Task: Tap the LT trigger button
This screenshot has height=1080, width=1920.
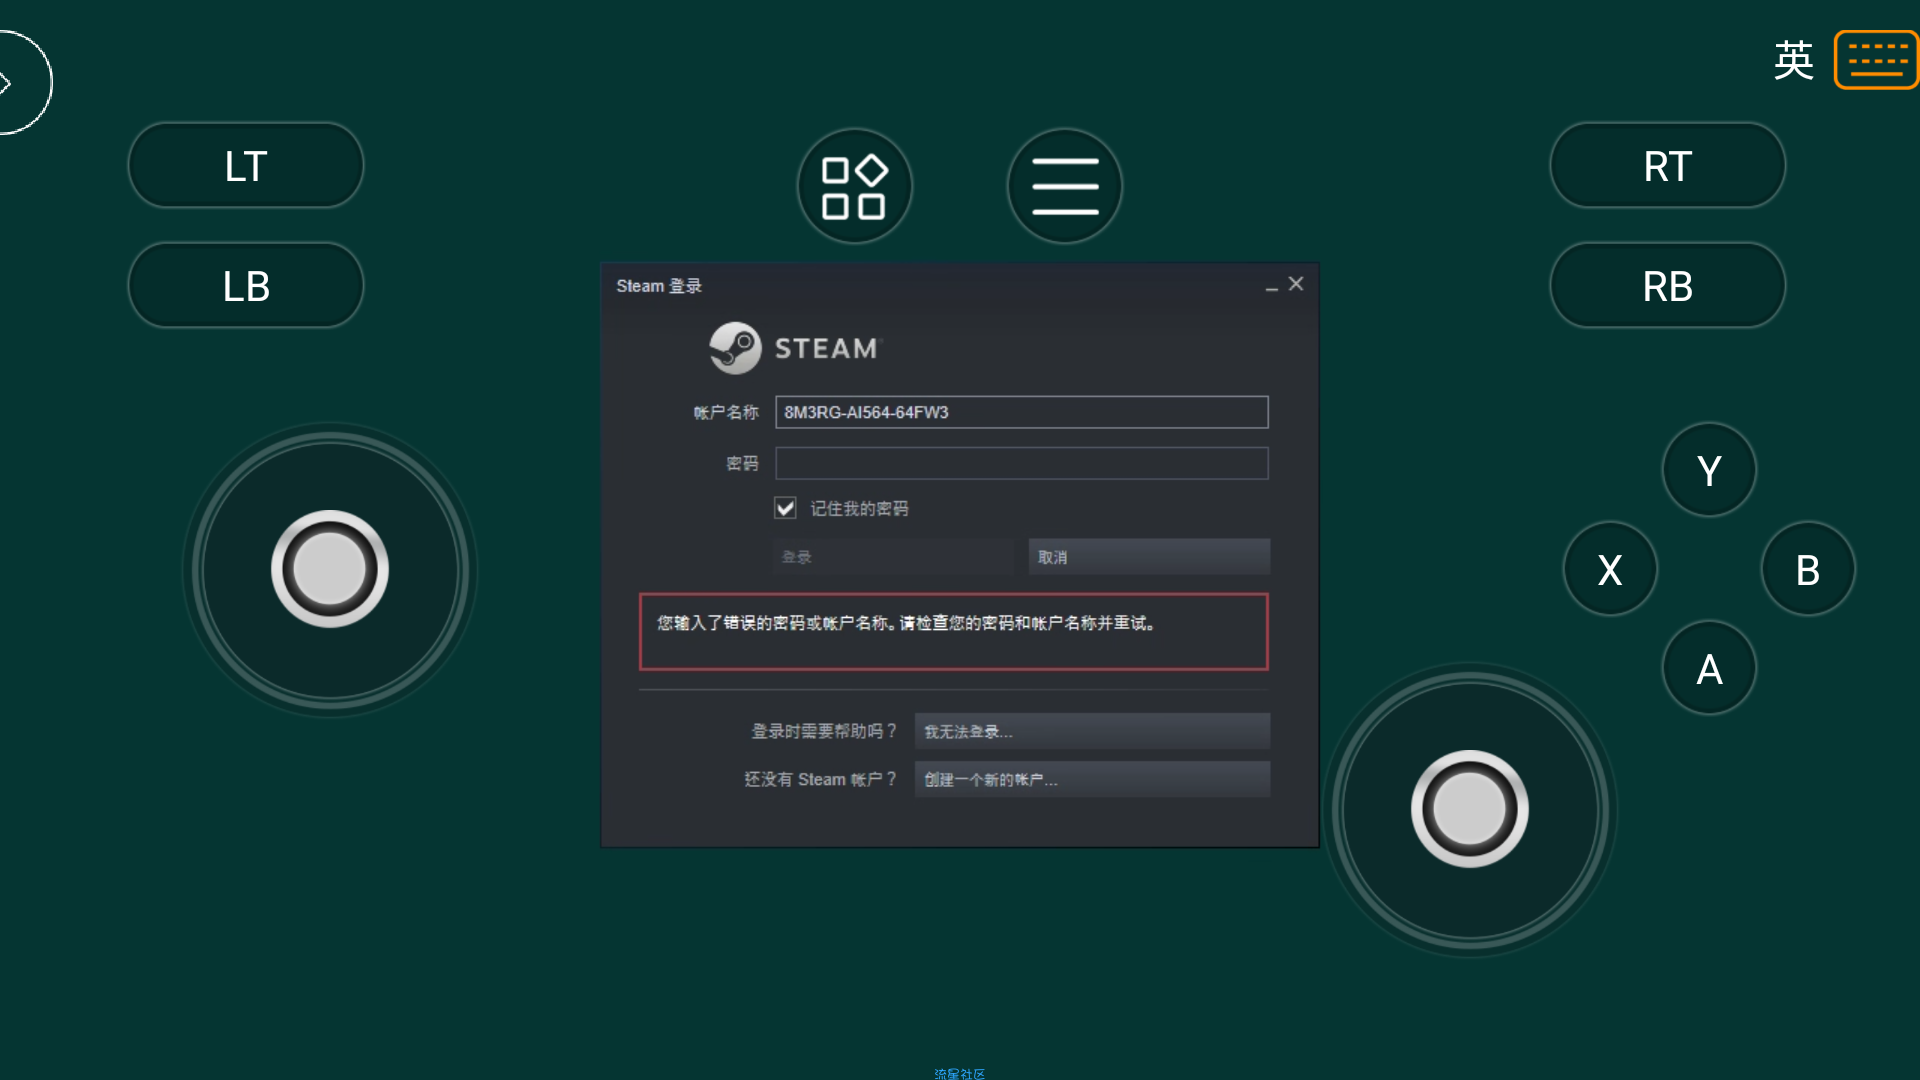Action: click(x=246, y=166)
